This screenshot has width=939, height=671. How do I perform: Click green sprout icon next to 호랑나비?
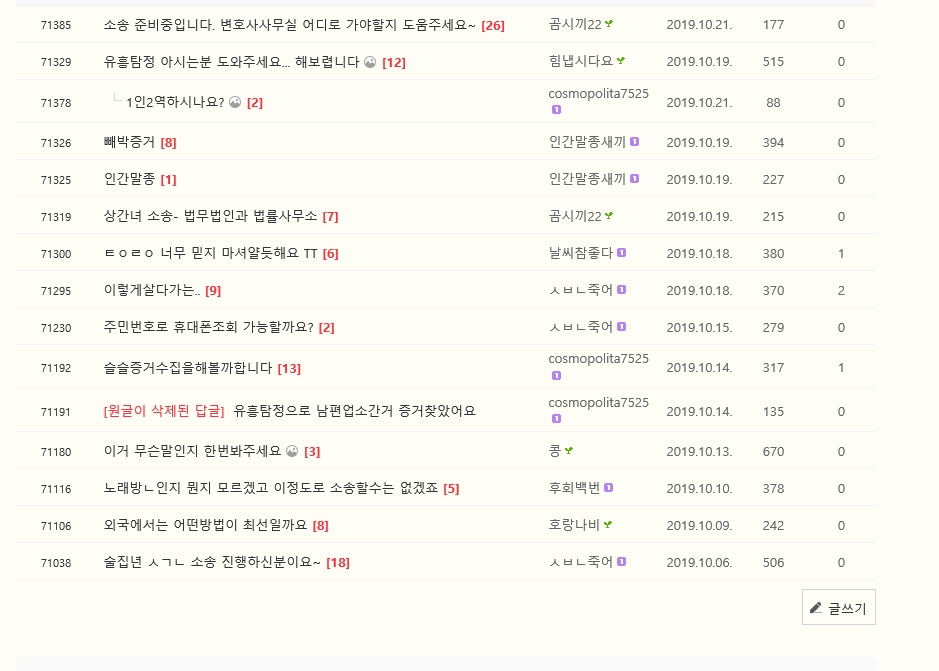click(x=608, y=525)
